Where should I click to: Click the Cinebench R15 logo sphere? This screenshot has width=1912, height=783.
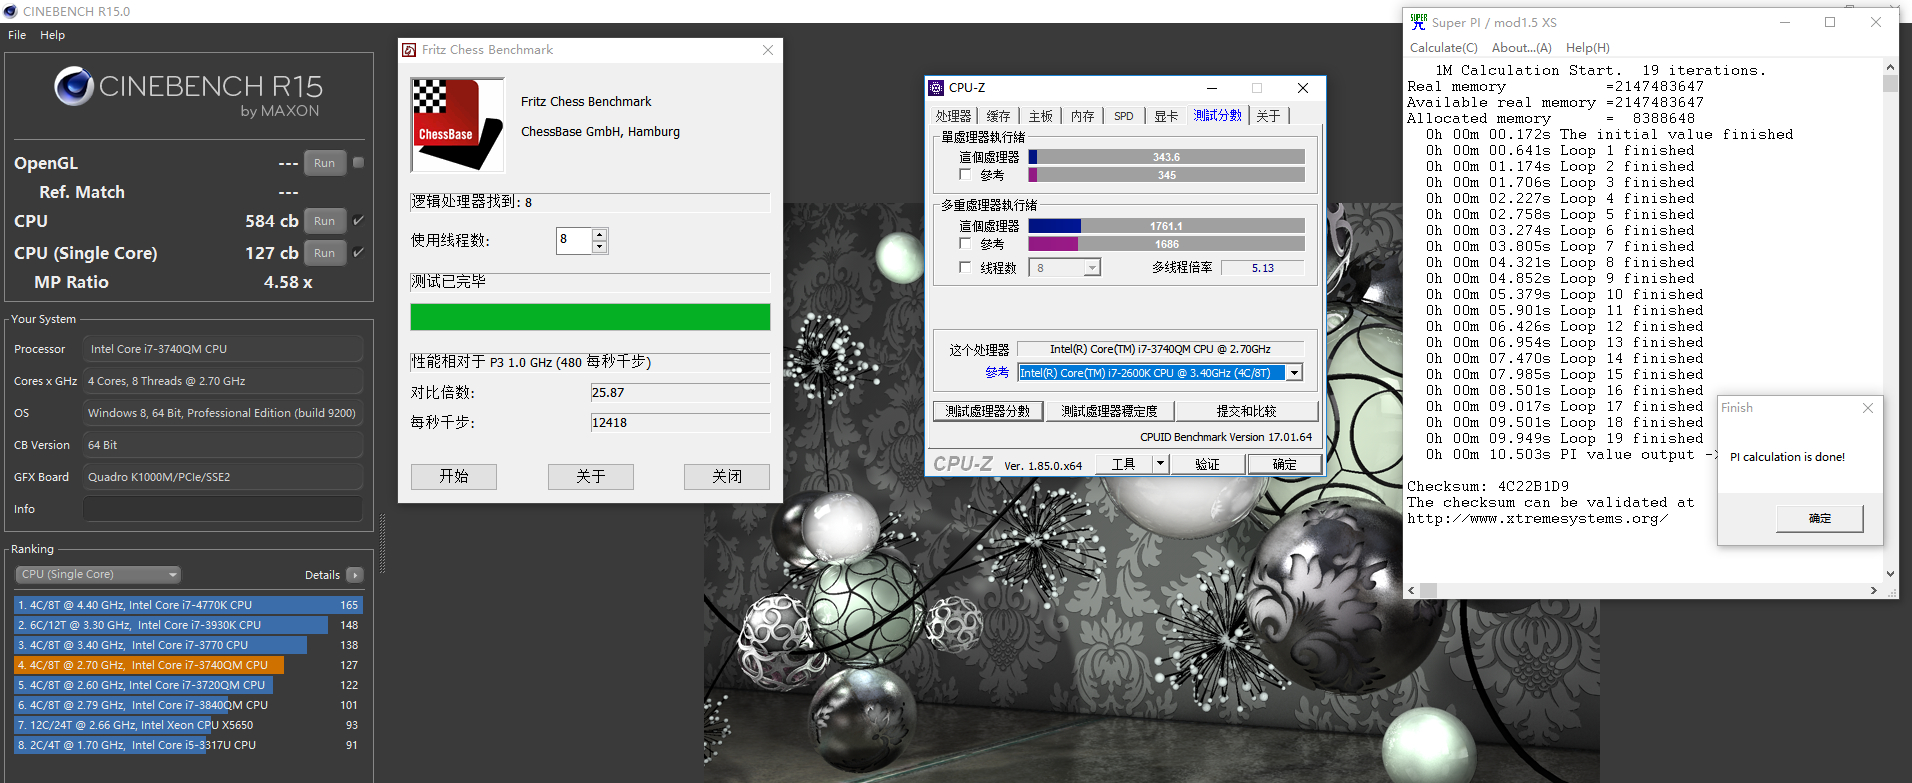(x=74, y=87)
